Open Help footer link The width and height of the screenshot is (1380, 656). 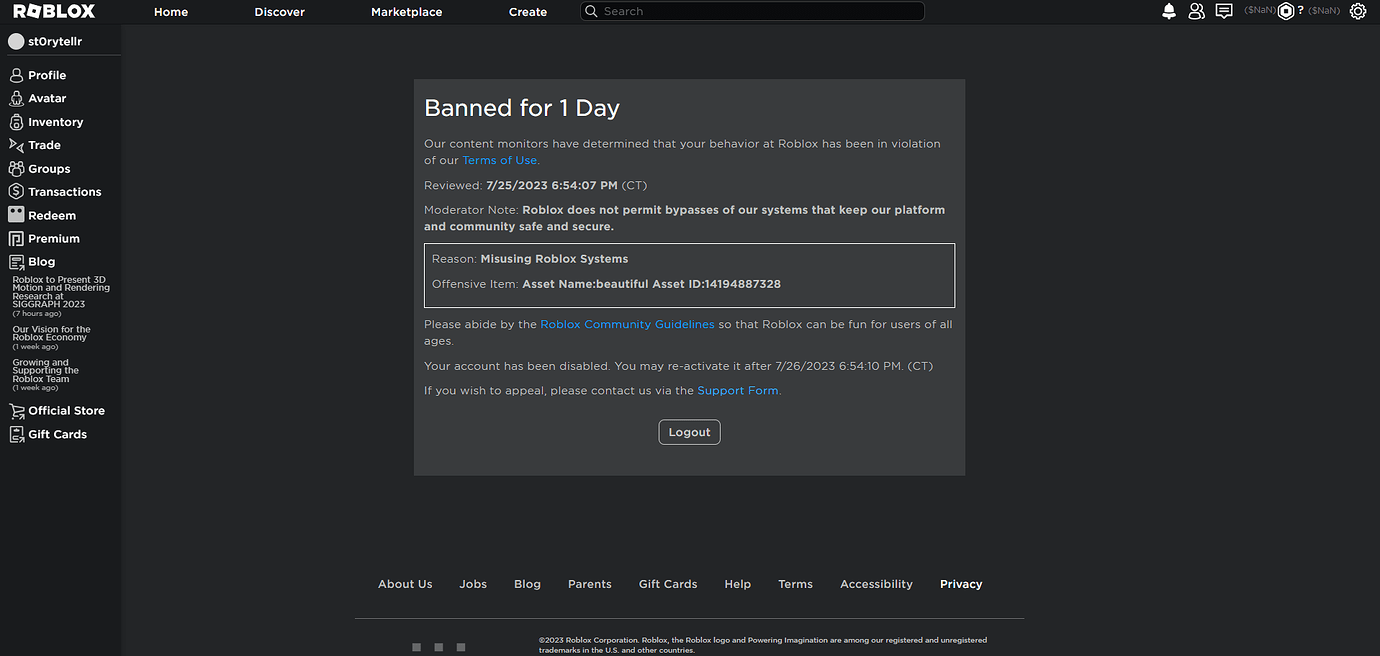(738, 584)
